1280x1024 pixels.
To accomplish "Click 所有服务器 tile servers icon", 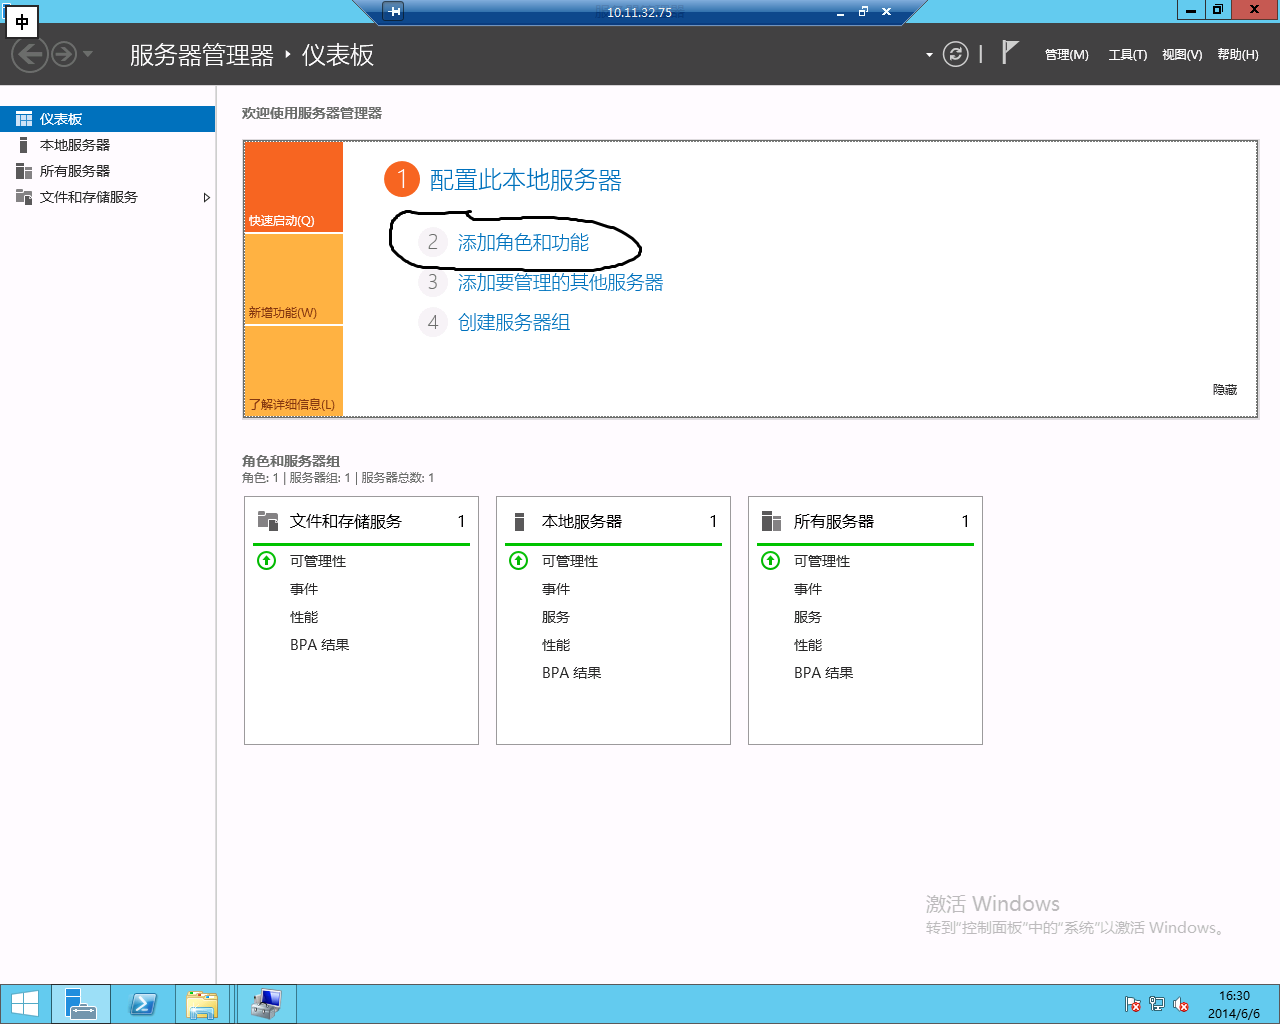I will click(x=771, y=521).
